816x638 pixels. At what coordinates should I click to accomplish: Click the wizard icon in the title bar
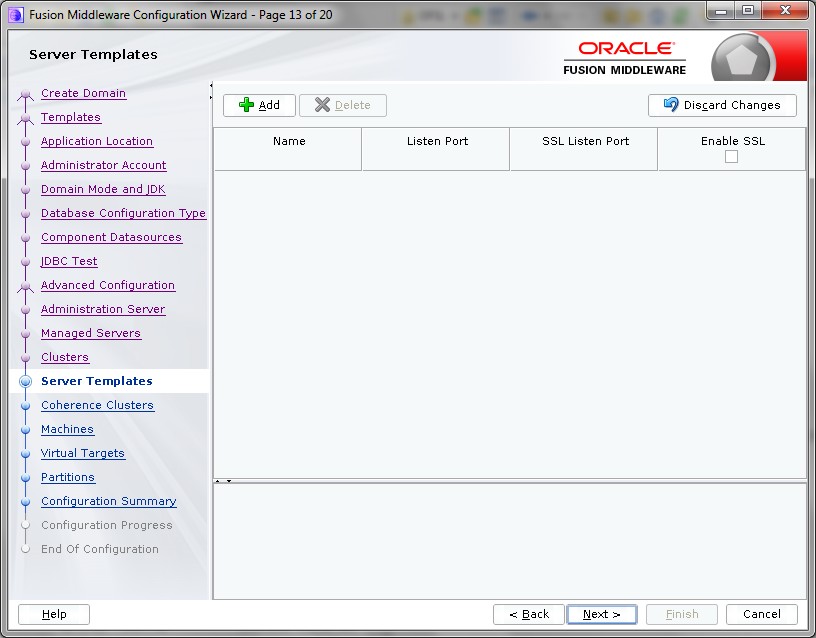(x=16, y=15)
